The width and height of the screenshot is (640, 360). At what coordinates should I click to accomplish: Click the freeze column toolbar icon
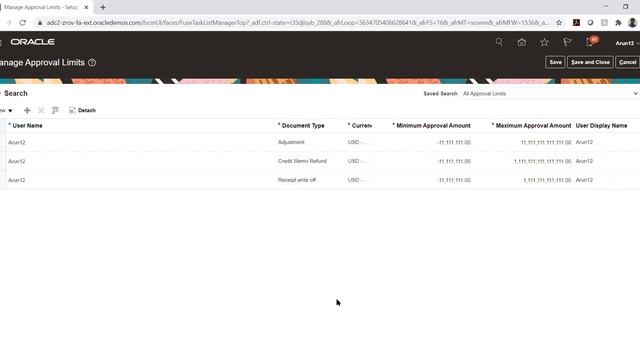(x=55, y=110)
